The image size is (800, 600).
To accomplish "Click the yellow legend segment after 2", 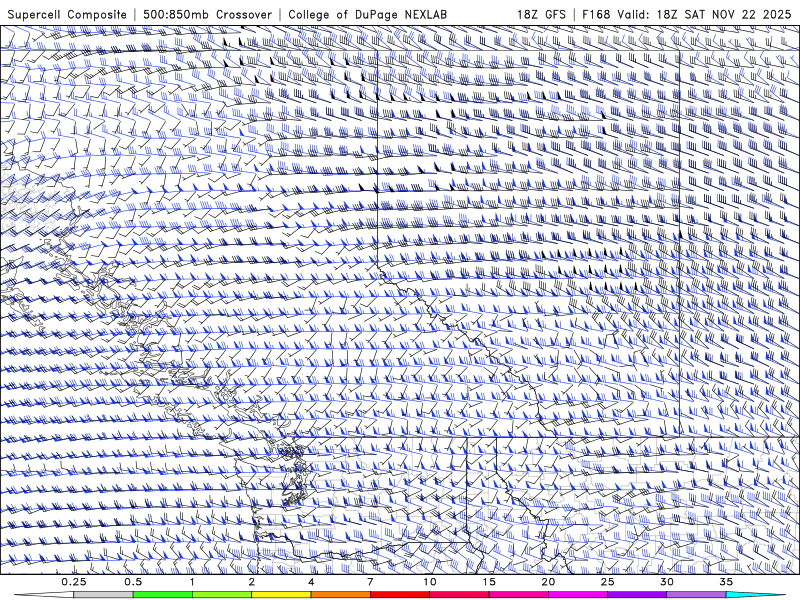I will (x=281, y=595).
